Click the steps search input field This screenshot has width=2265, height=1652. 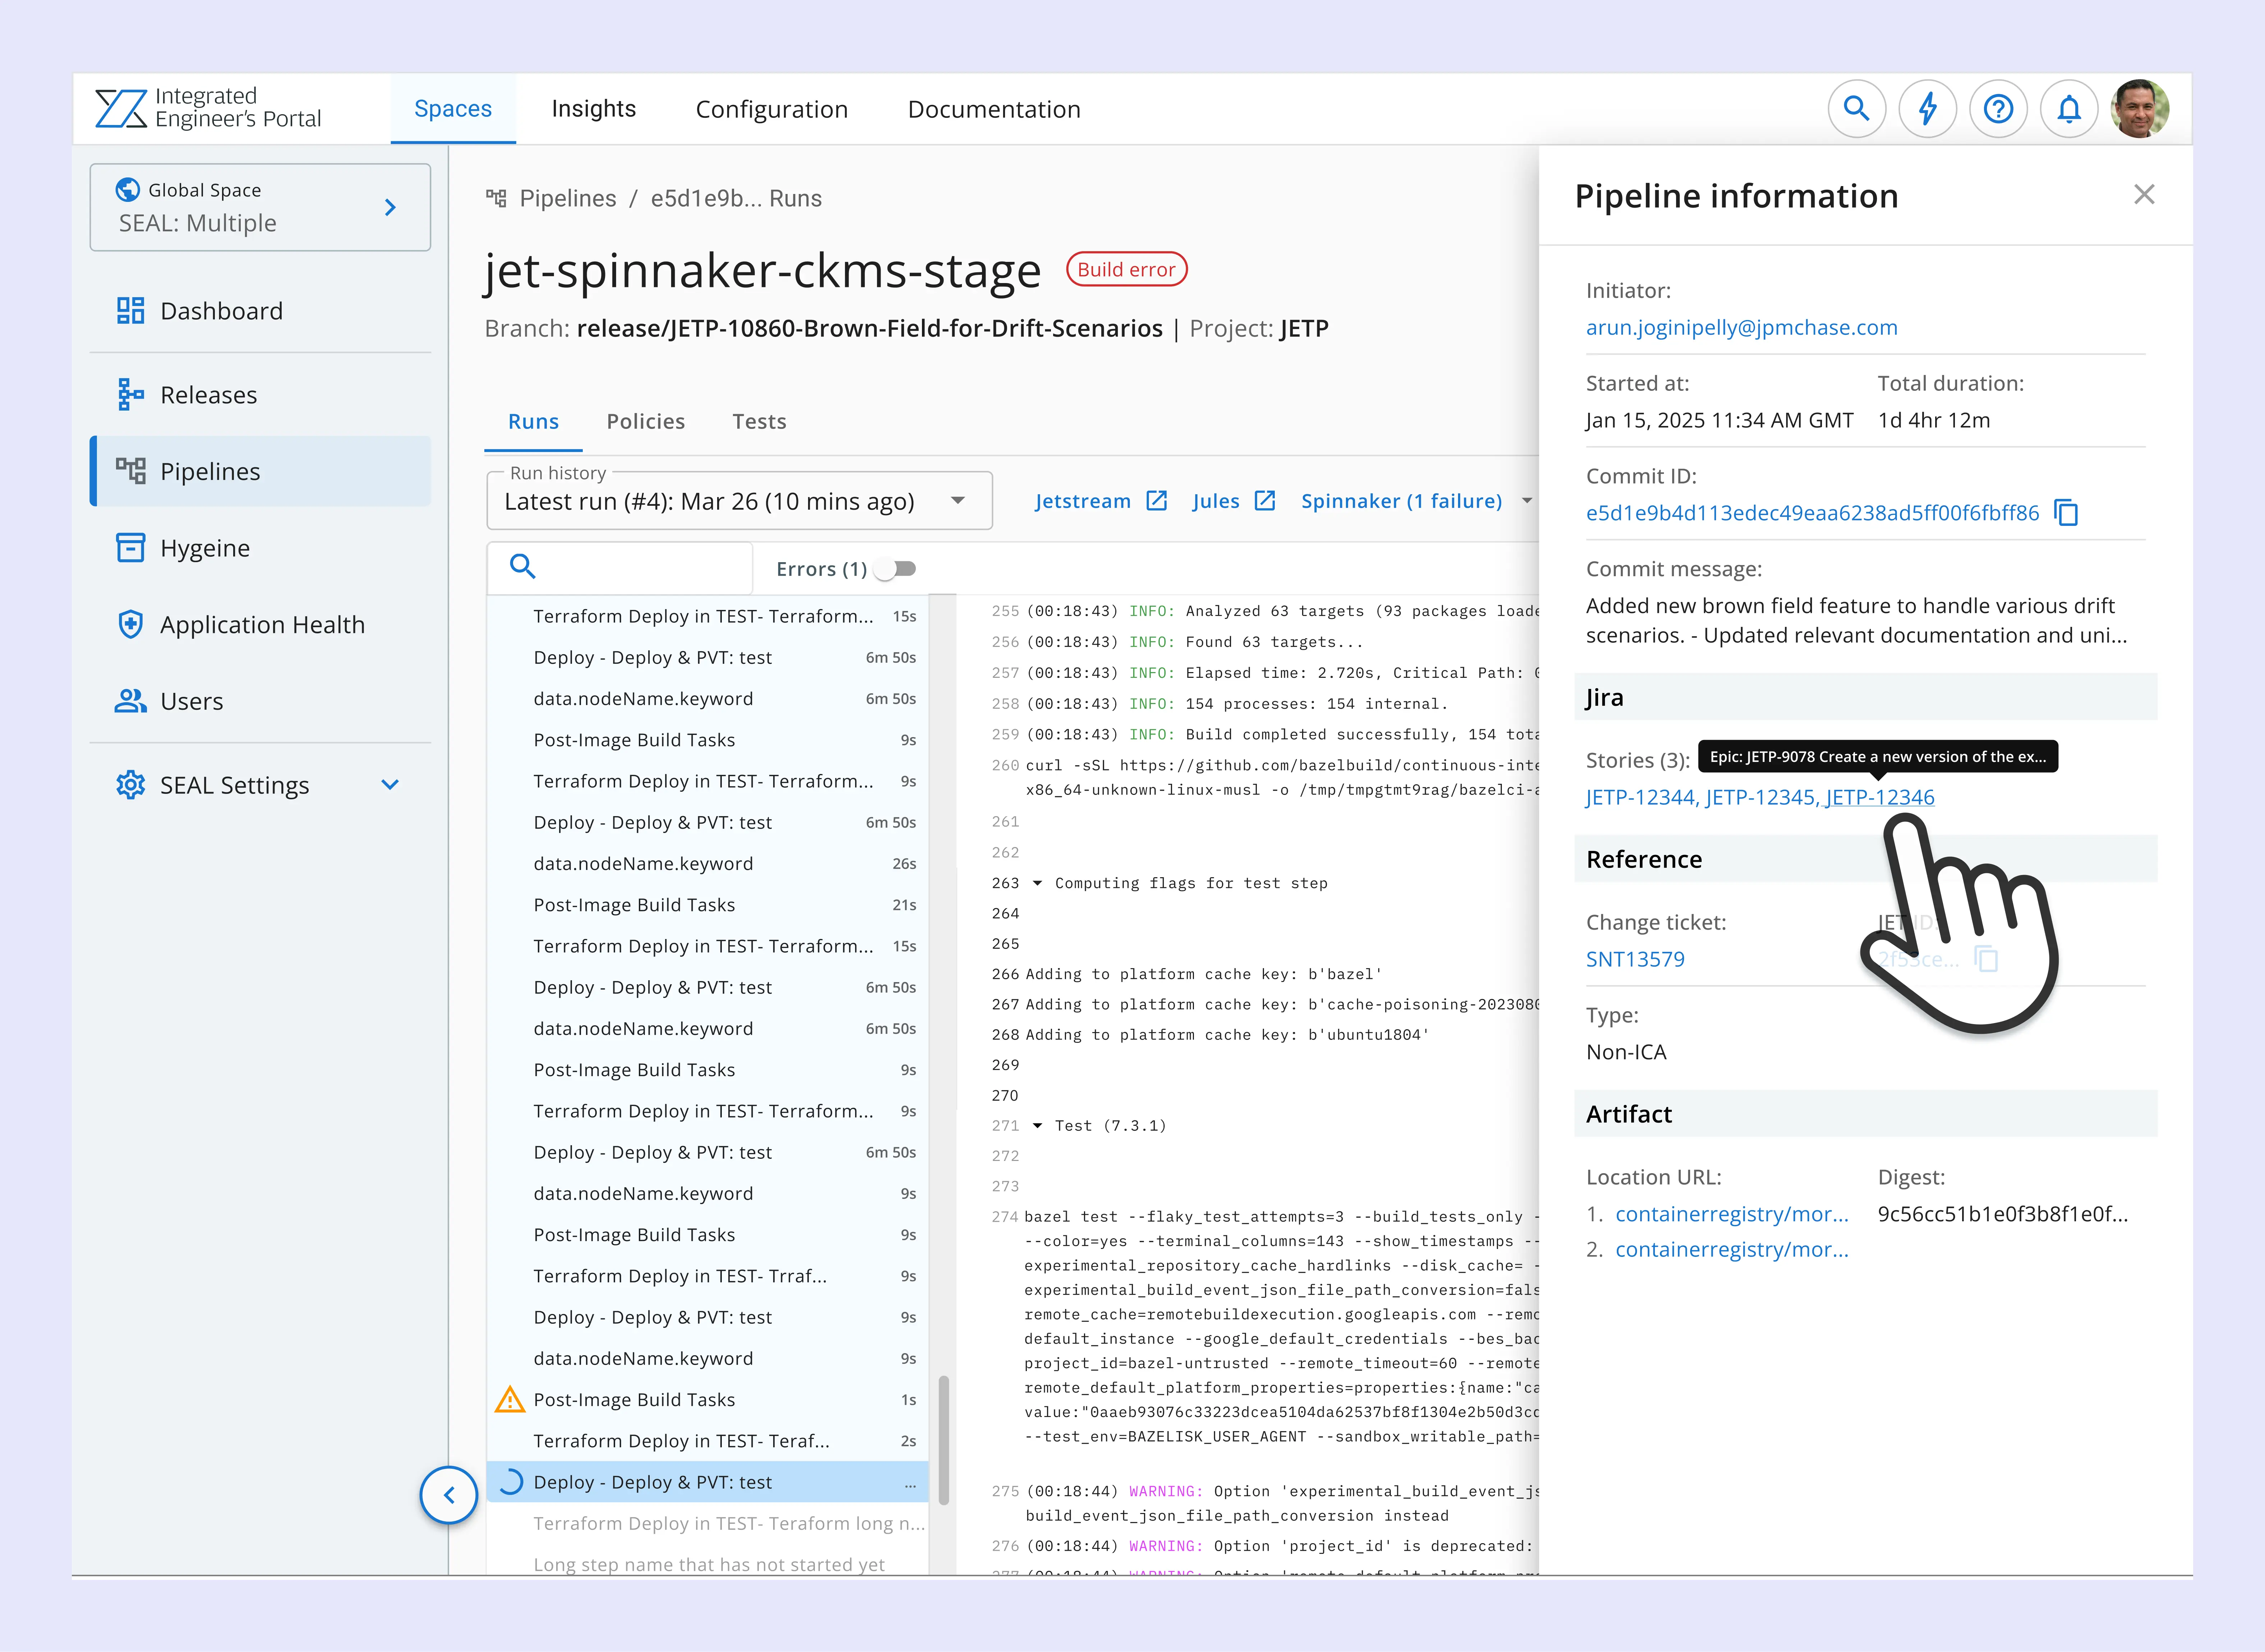[620, 568]
